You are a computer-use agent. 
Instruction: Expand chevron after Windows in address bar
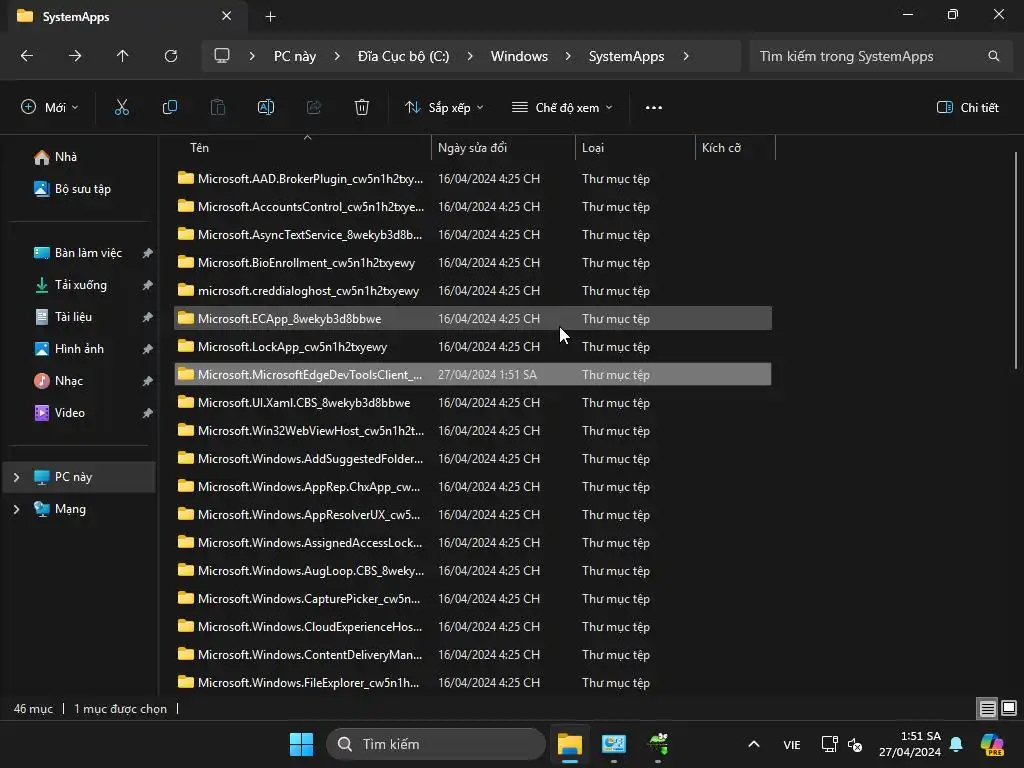(568, 56)
